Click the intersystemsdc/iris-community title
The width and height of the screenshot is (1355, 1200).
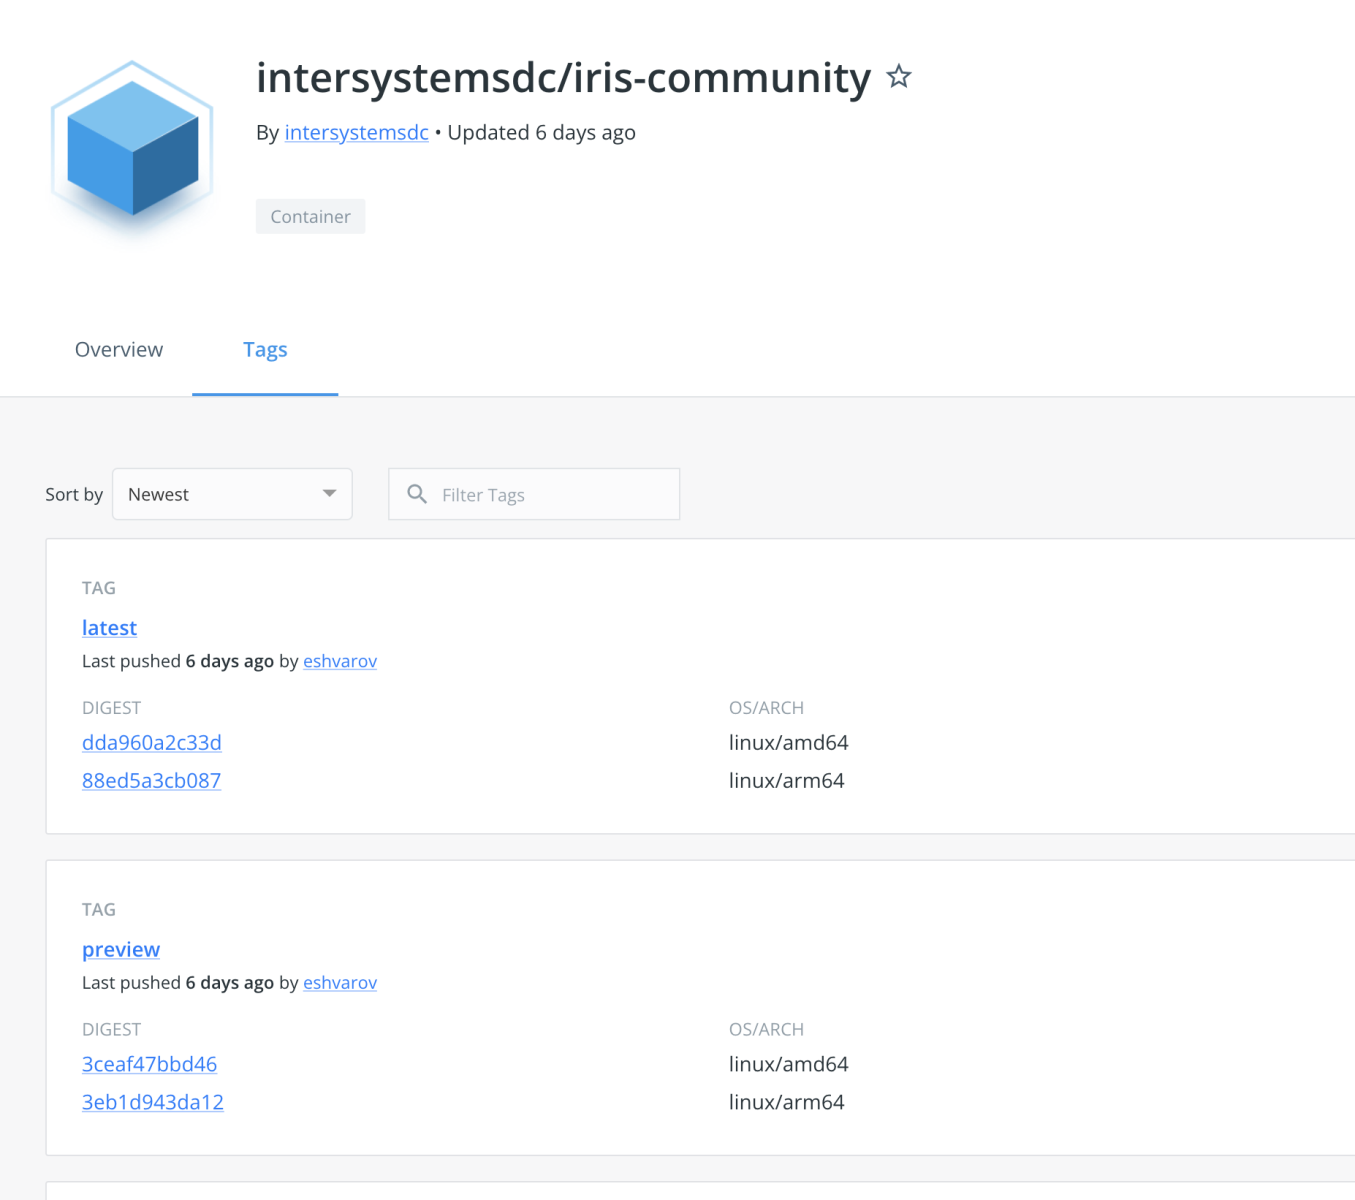tap(563, 78)
